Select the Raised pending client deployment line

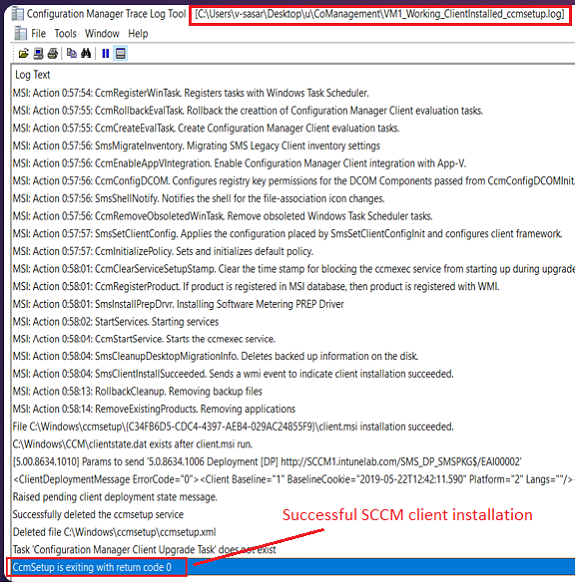293,497
